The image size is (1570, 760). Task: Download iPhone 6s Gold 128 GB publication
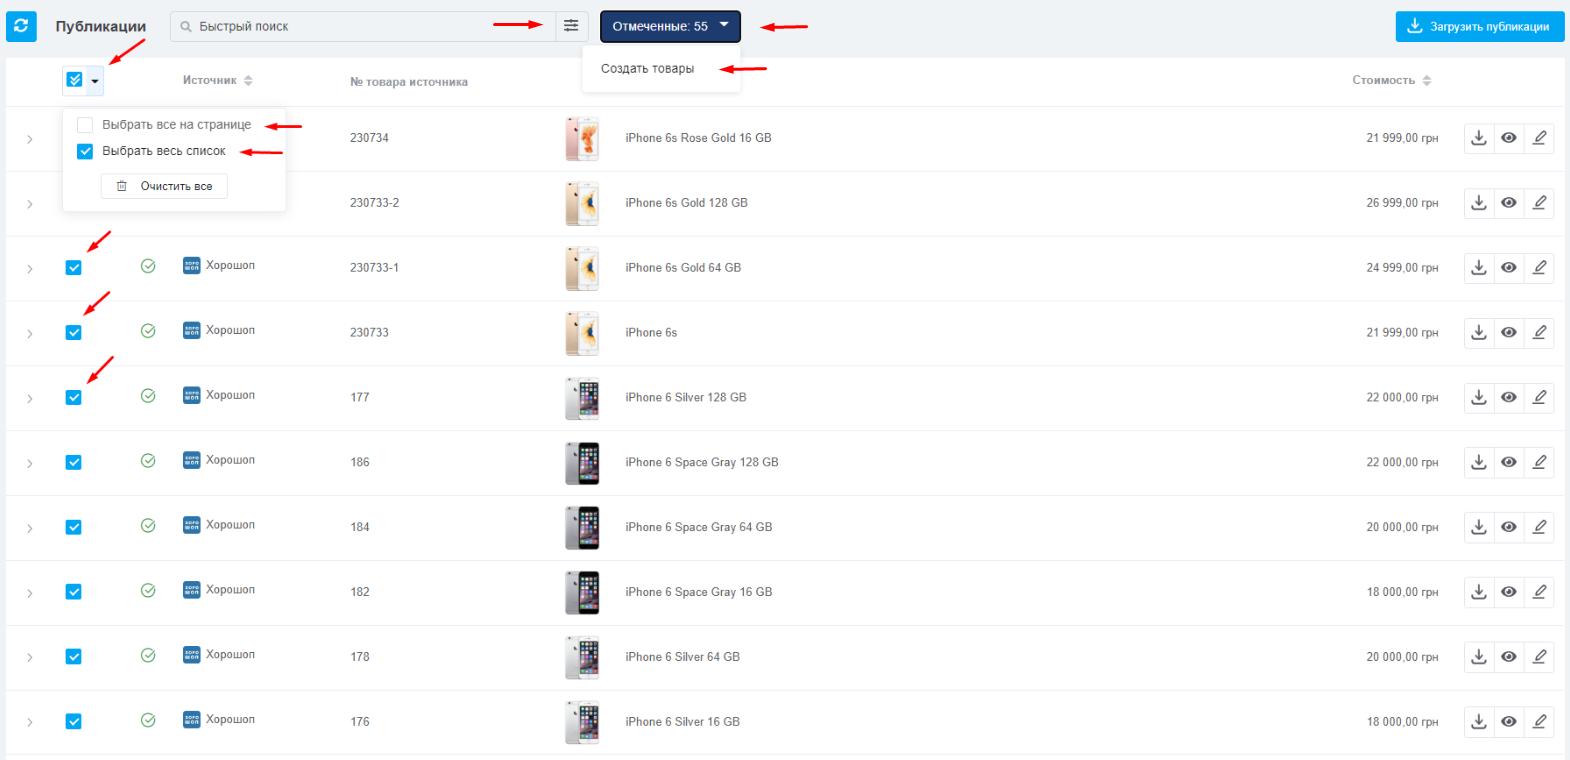[x=1479, y=203]
